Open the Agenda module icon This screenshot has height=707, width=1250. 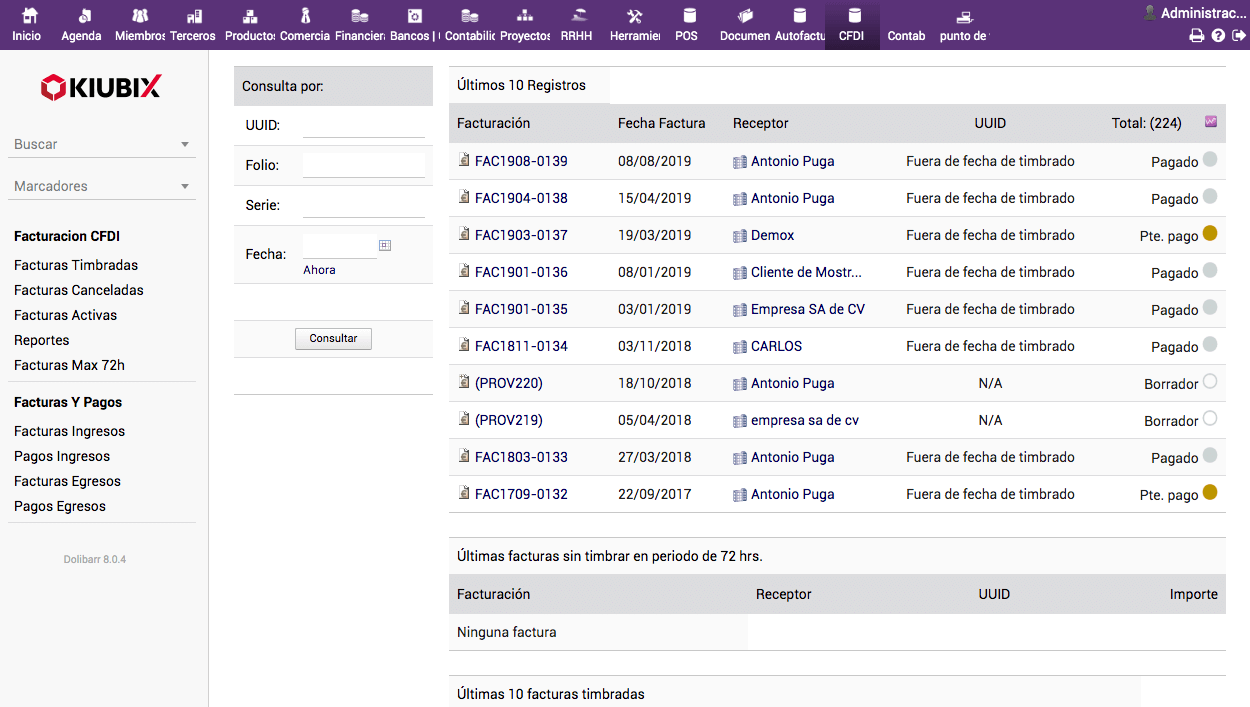82,17
